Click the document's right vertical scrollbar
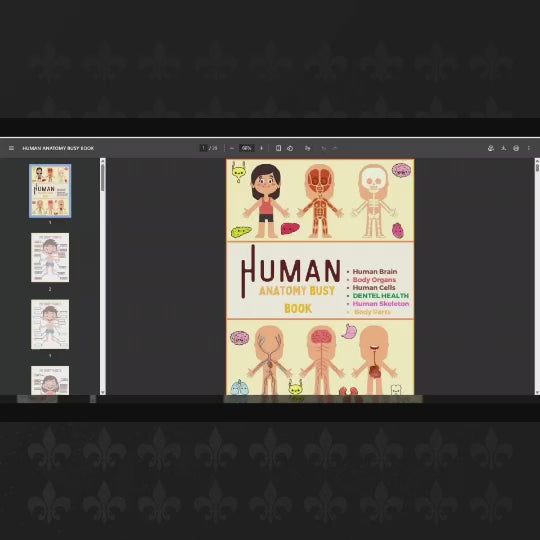 (x=537, y=276)
